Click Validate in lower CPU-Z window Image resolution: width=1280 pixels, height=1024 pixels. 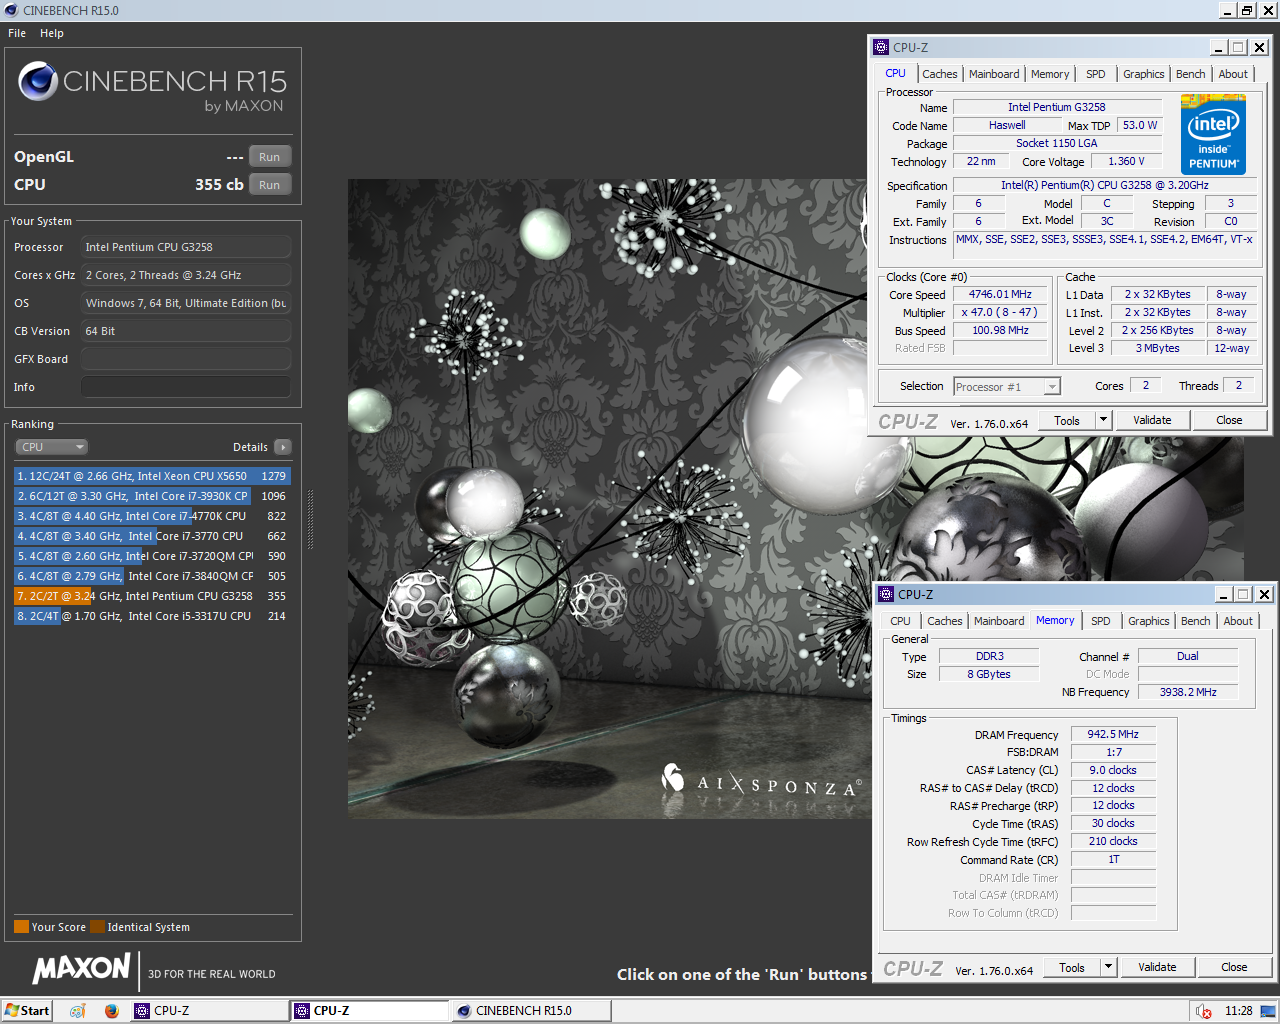[1157, 968]
